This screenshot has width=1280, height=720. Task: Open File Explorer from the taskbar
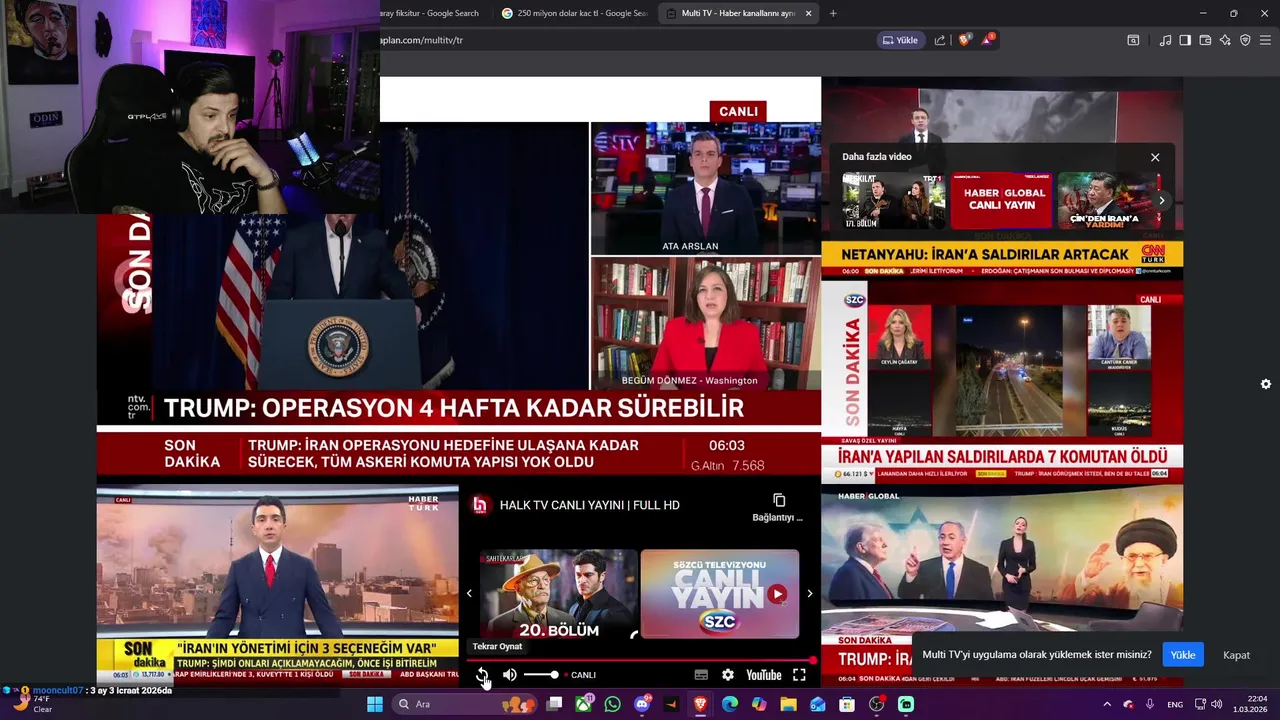(788, 704)
